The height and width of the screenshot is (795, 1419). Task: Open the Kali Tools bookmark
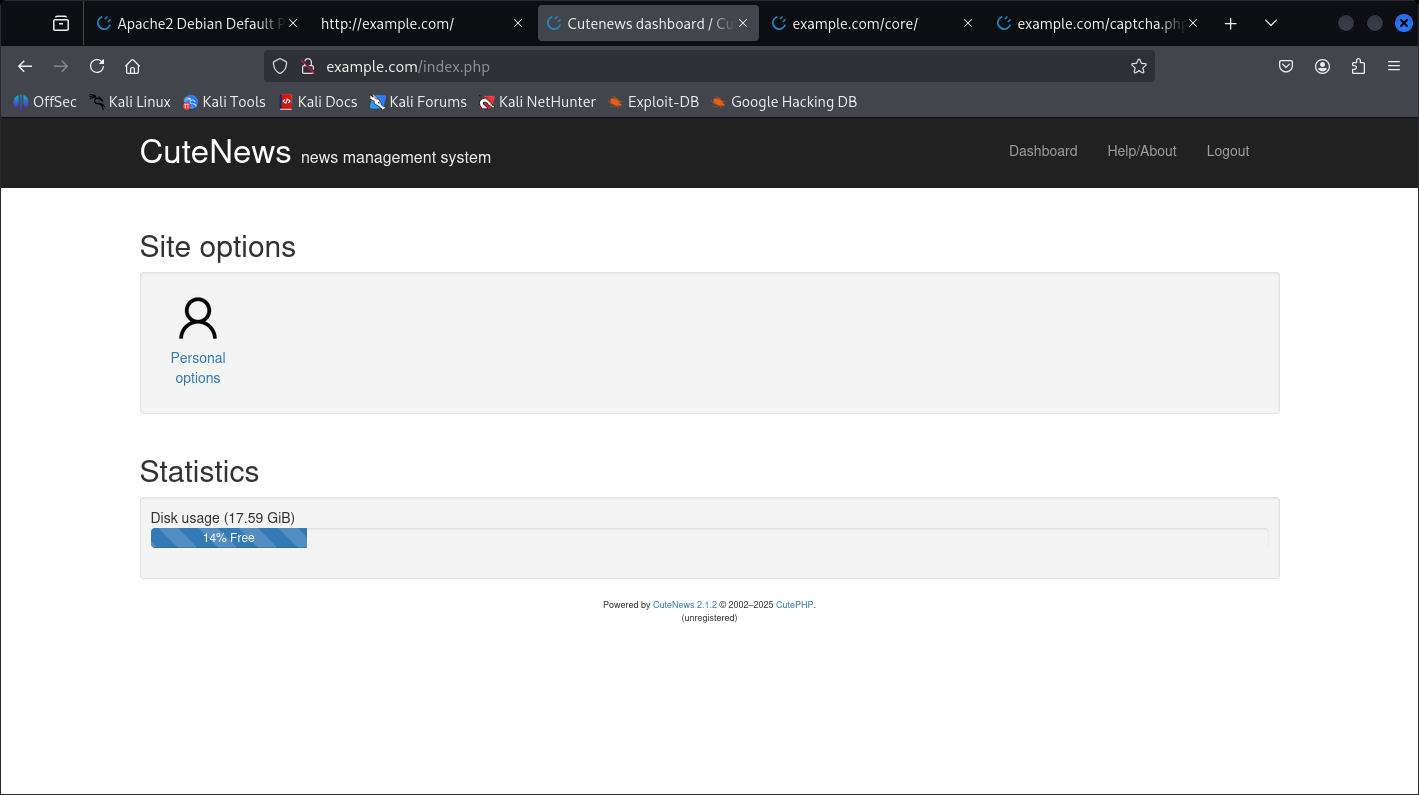[224, 102]
